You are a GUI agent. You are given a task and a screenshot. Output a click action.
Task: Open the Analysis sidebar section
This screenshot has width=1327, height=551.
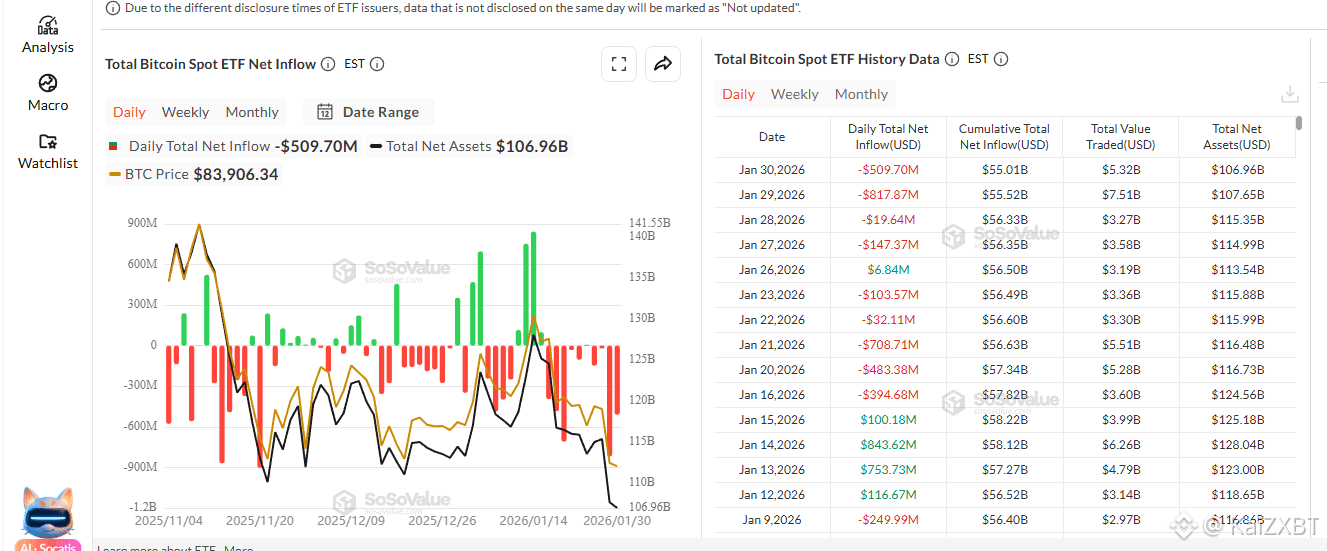click(x=48, y=35)
